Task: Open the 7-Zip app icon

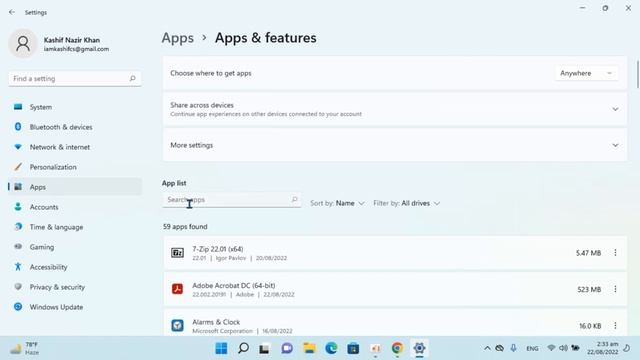Action: tap(178, 253)
